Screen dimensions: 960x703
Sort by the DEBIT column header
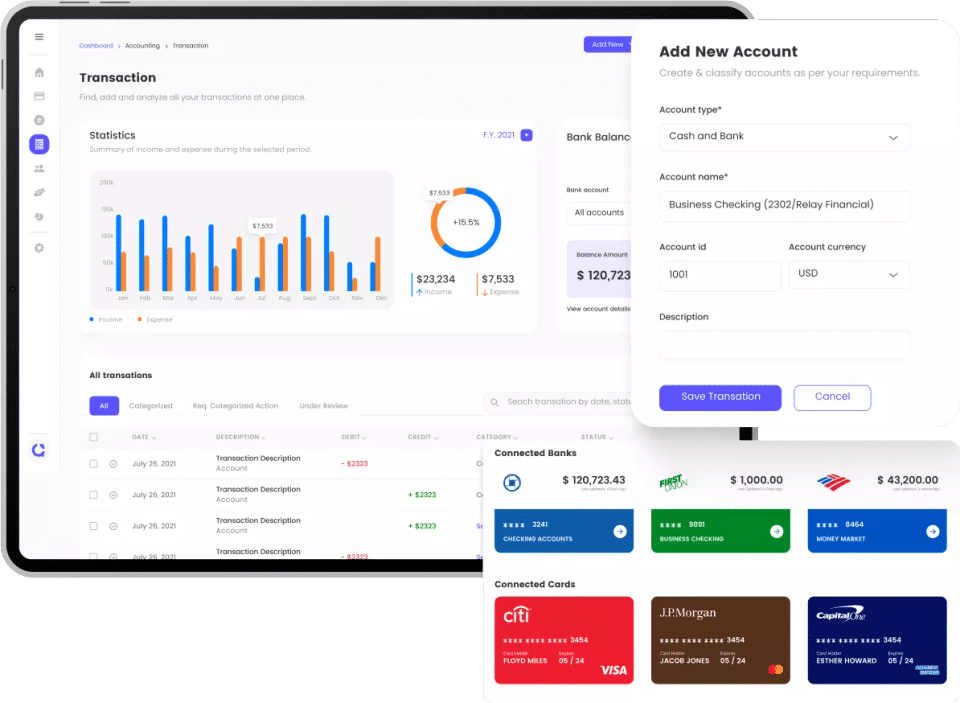pos(353,437)
